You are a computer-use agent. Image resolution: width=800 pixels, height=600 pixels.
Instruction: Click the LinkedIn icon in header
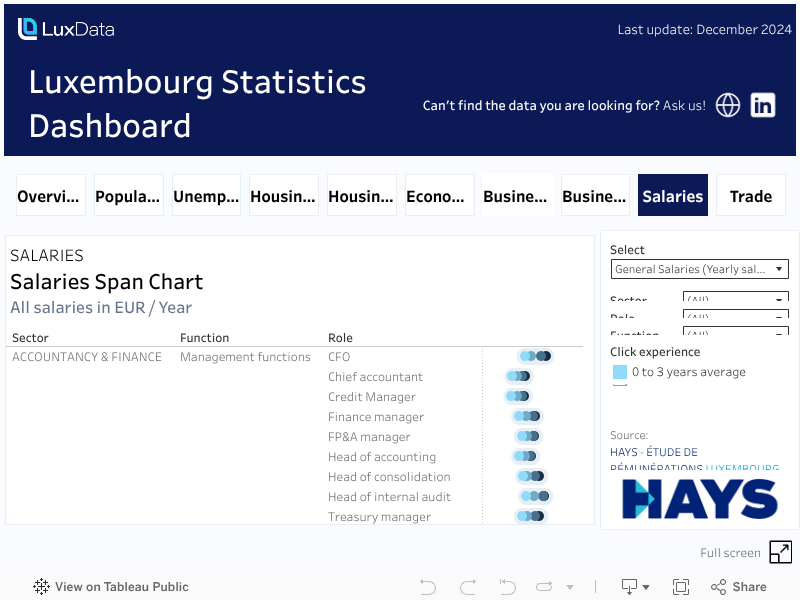point(763,105)
